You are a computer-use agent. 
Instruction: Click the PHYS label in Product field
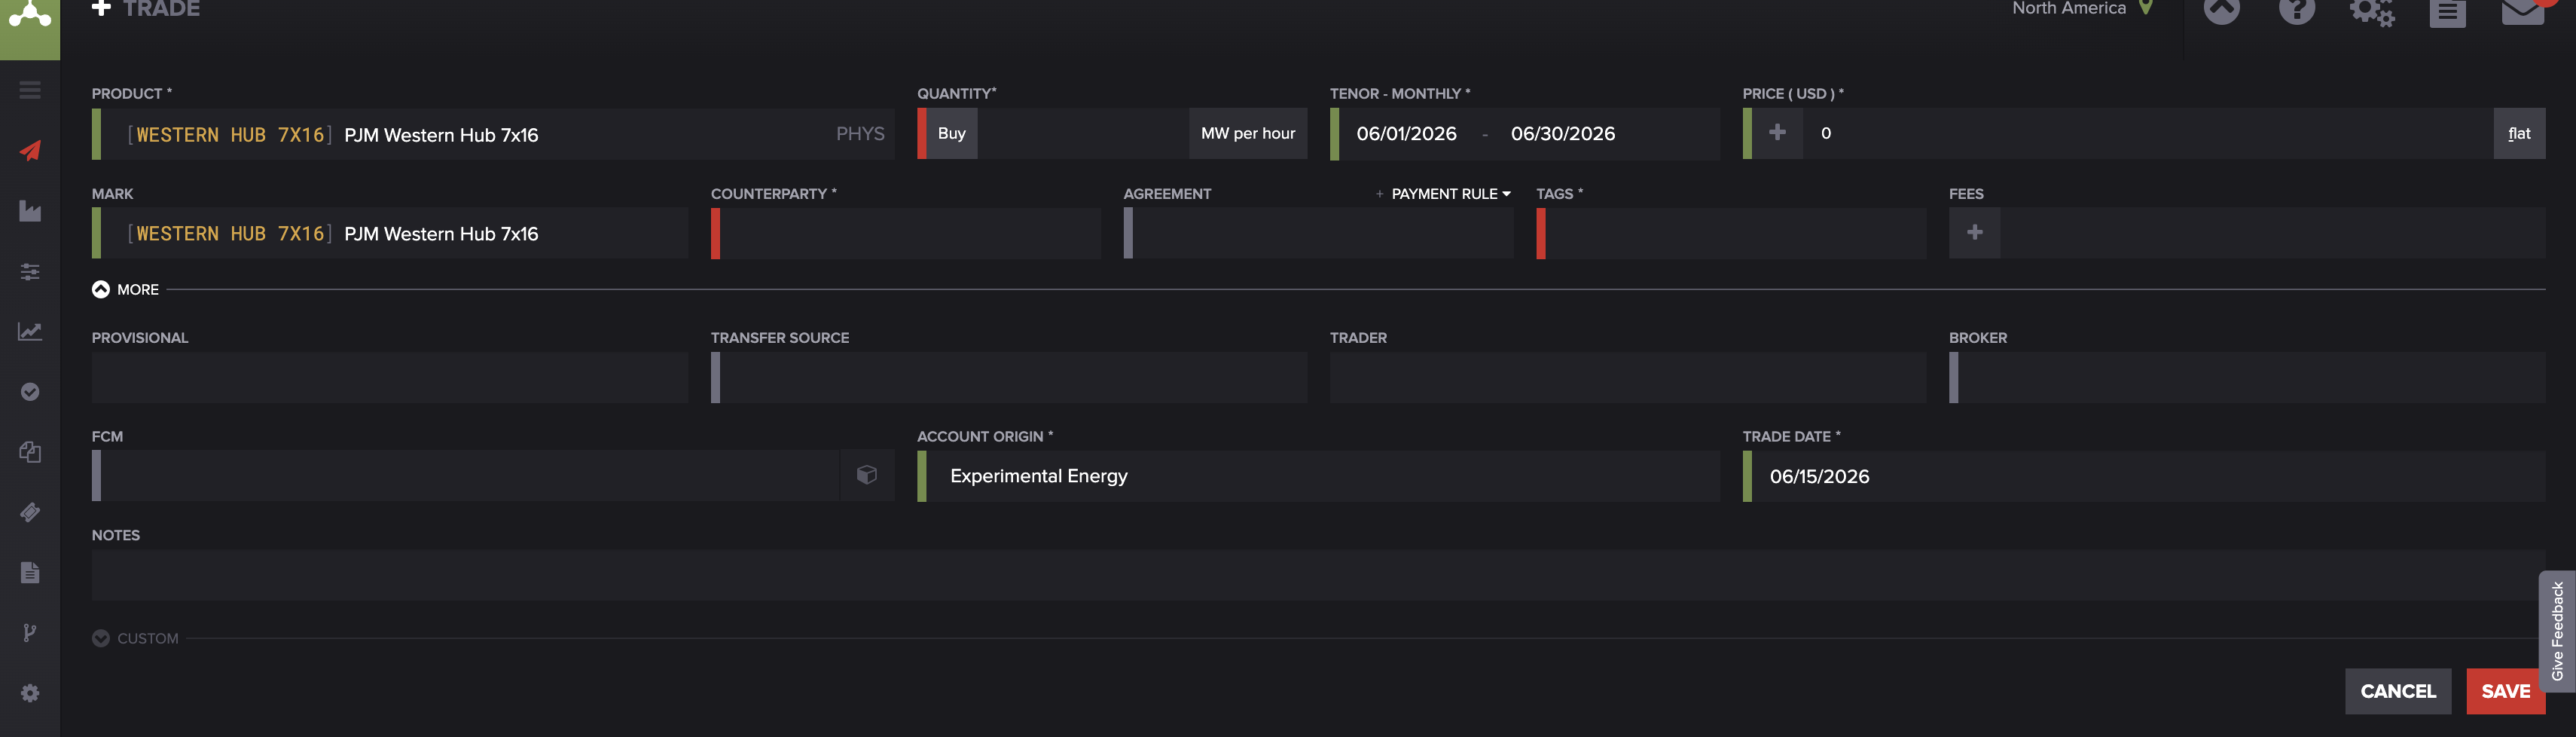point(860,133)
